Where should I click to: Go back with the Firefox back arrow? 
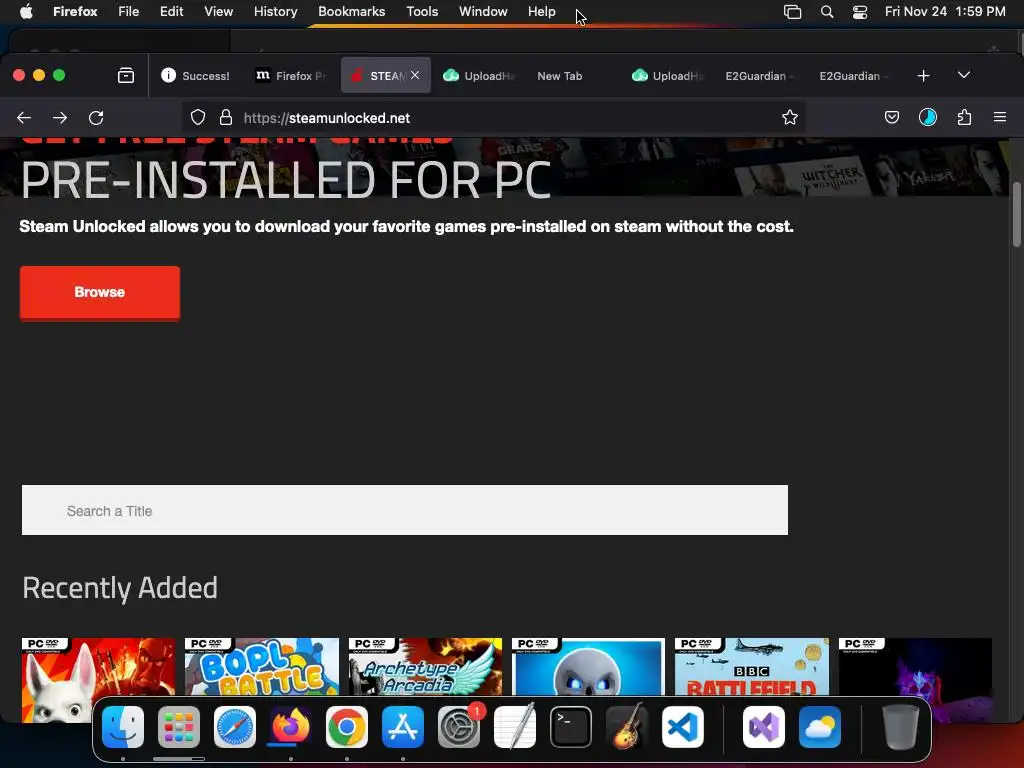24,118
